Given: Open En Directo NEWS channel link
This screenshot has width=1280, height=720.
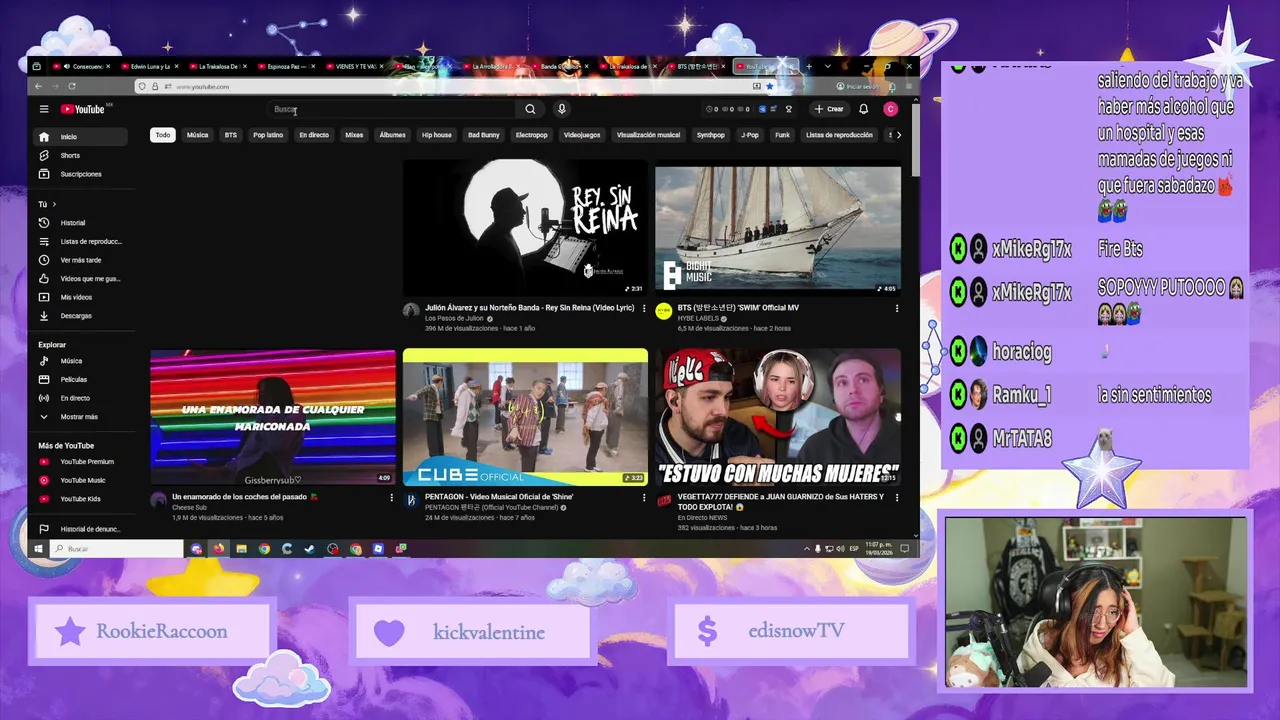Looking at the screenshot, I should pyautogui.click(x=705, y=518).
